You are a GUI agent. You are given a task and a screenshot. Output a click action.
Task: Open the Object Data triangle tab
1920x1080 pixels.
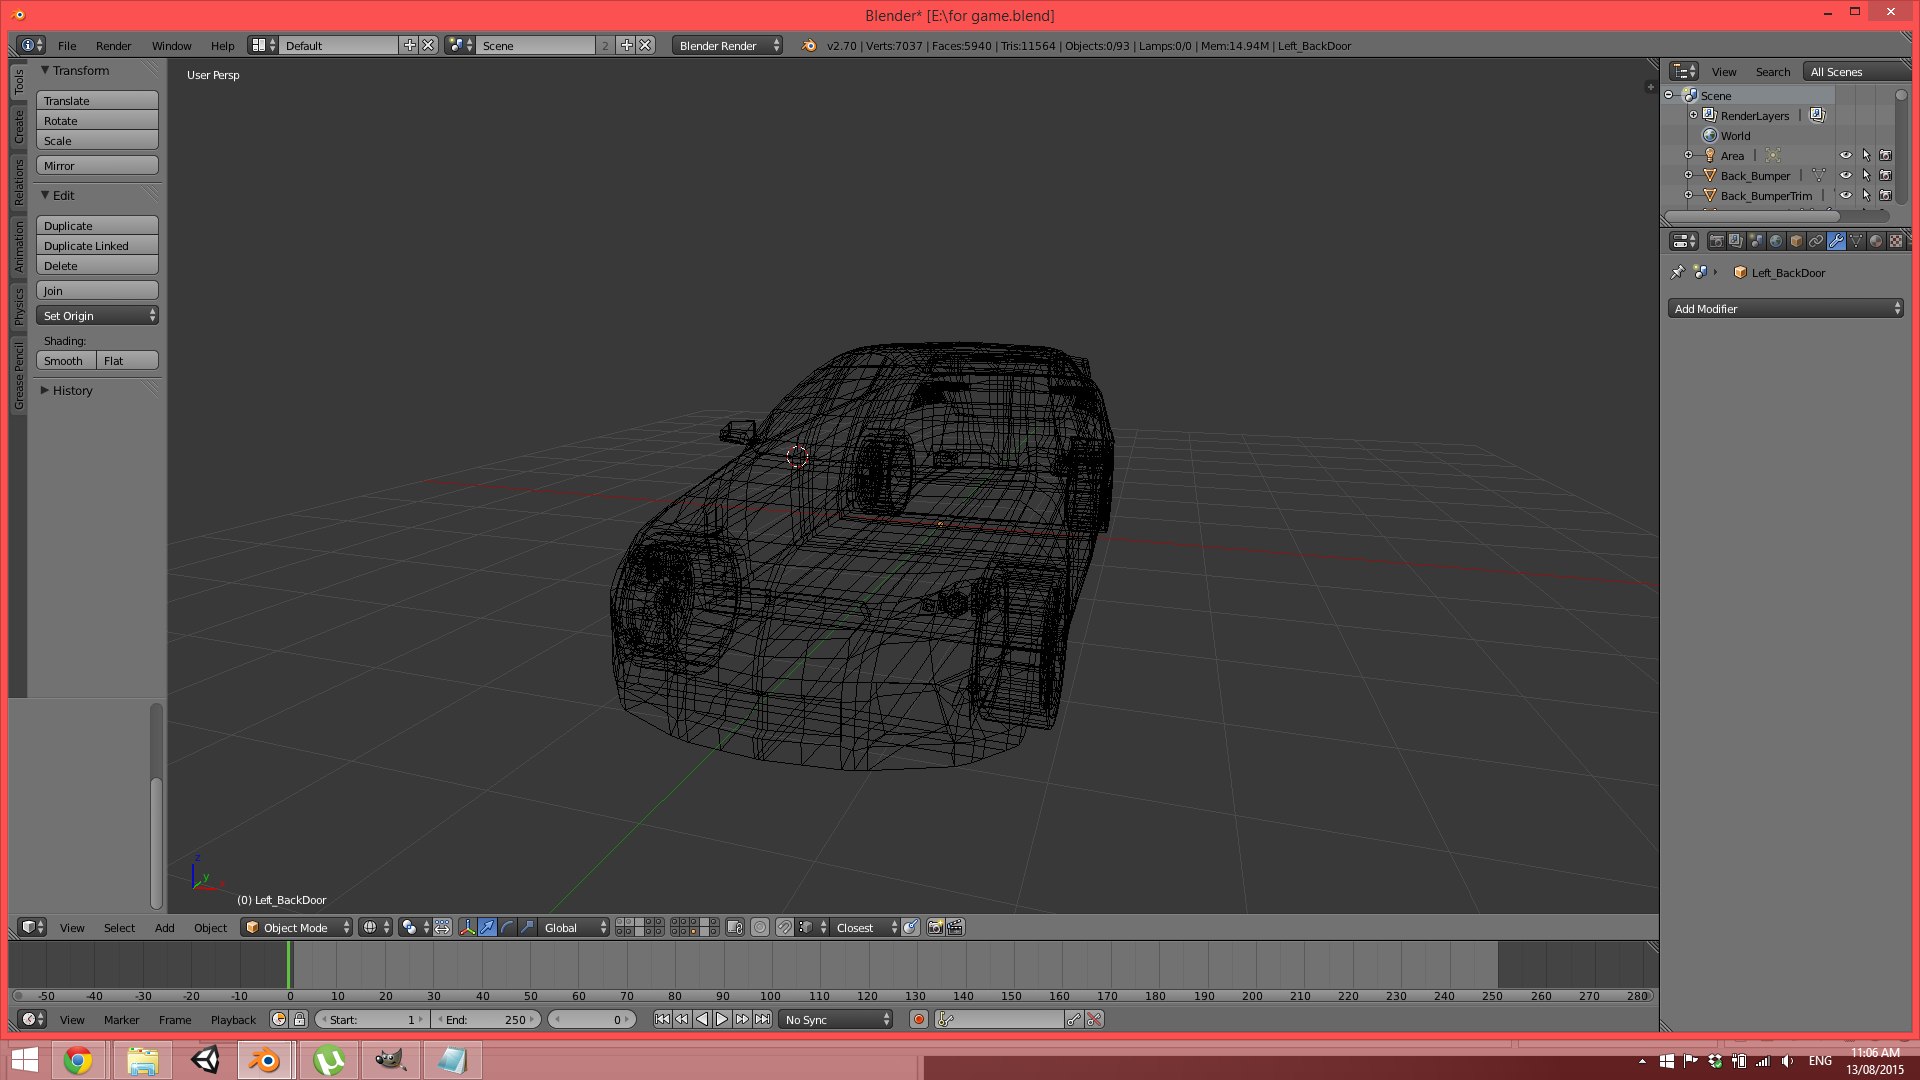click(x=1856, y=241)
